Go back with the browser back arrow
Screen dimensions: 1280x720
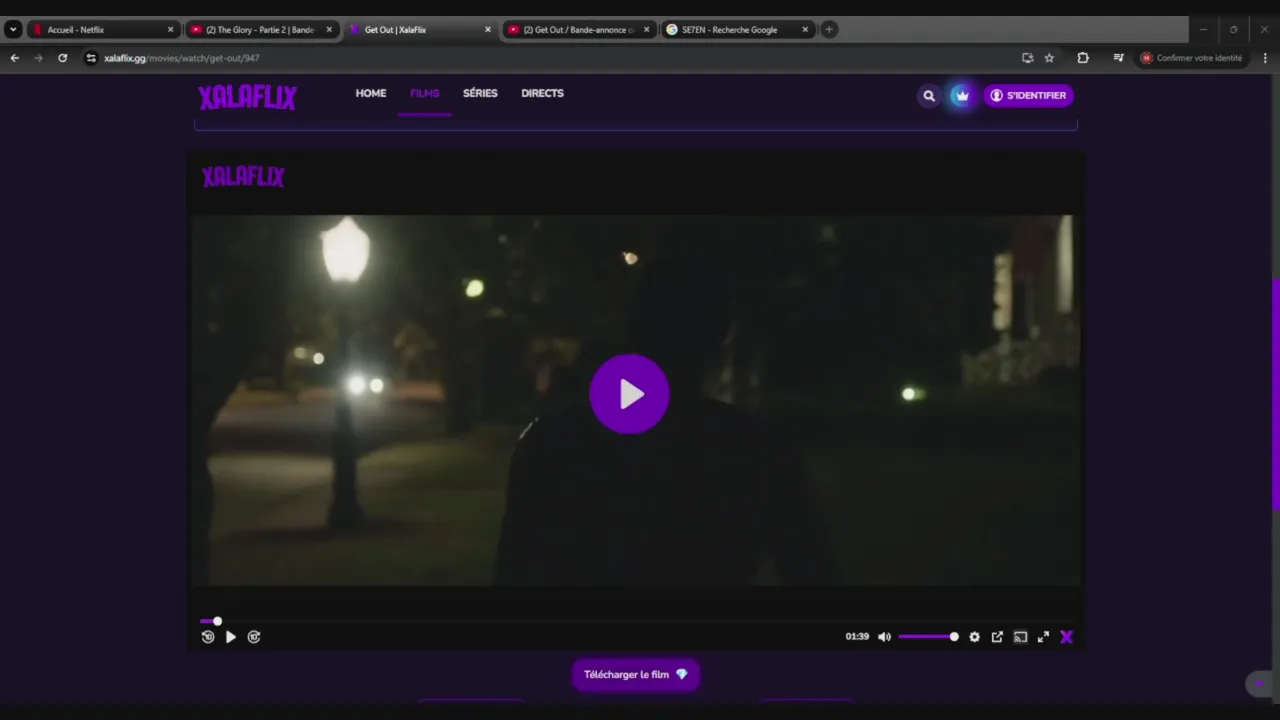14,58
